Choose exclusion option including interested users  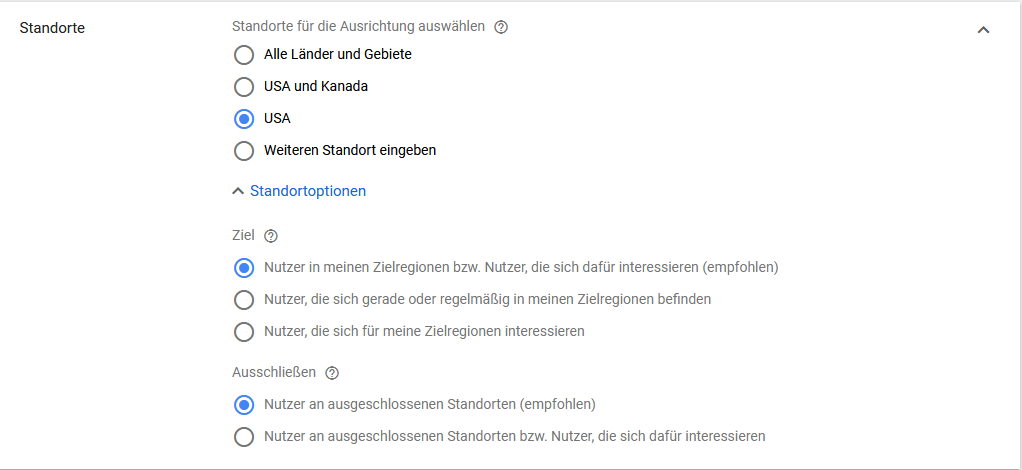(x=243, y=437)
